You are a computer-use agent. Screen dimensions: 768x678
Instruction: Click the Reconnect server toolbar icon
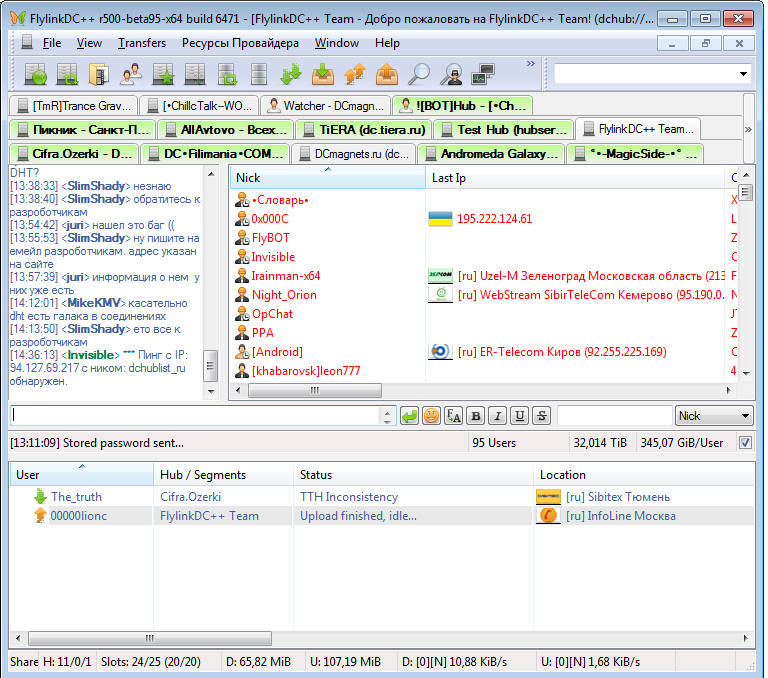pyautogui.click(x=67, y=74)
